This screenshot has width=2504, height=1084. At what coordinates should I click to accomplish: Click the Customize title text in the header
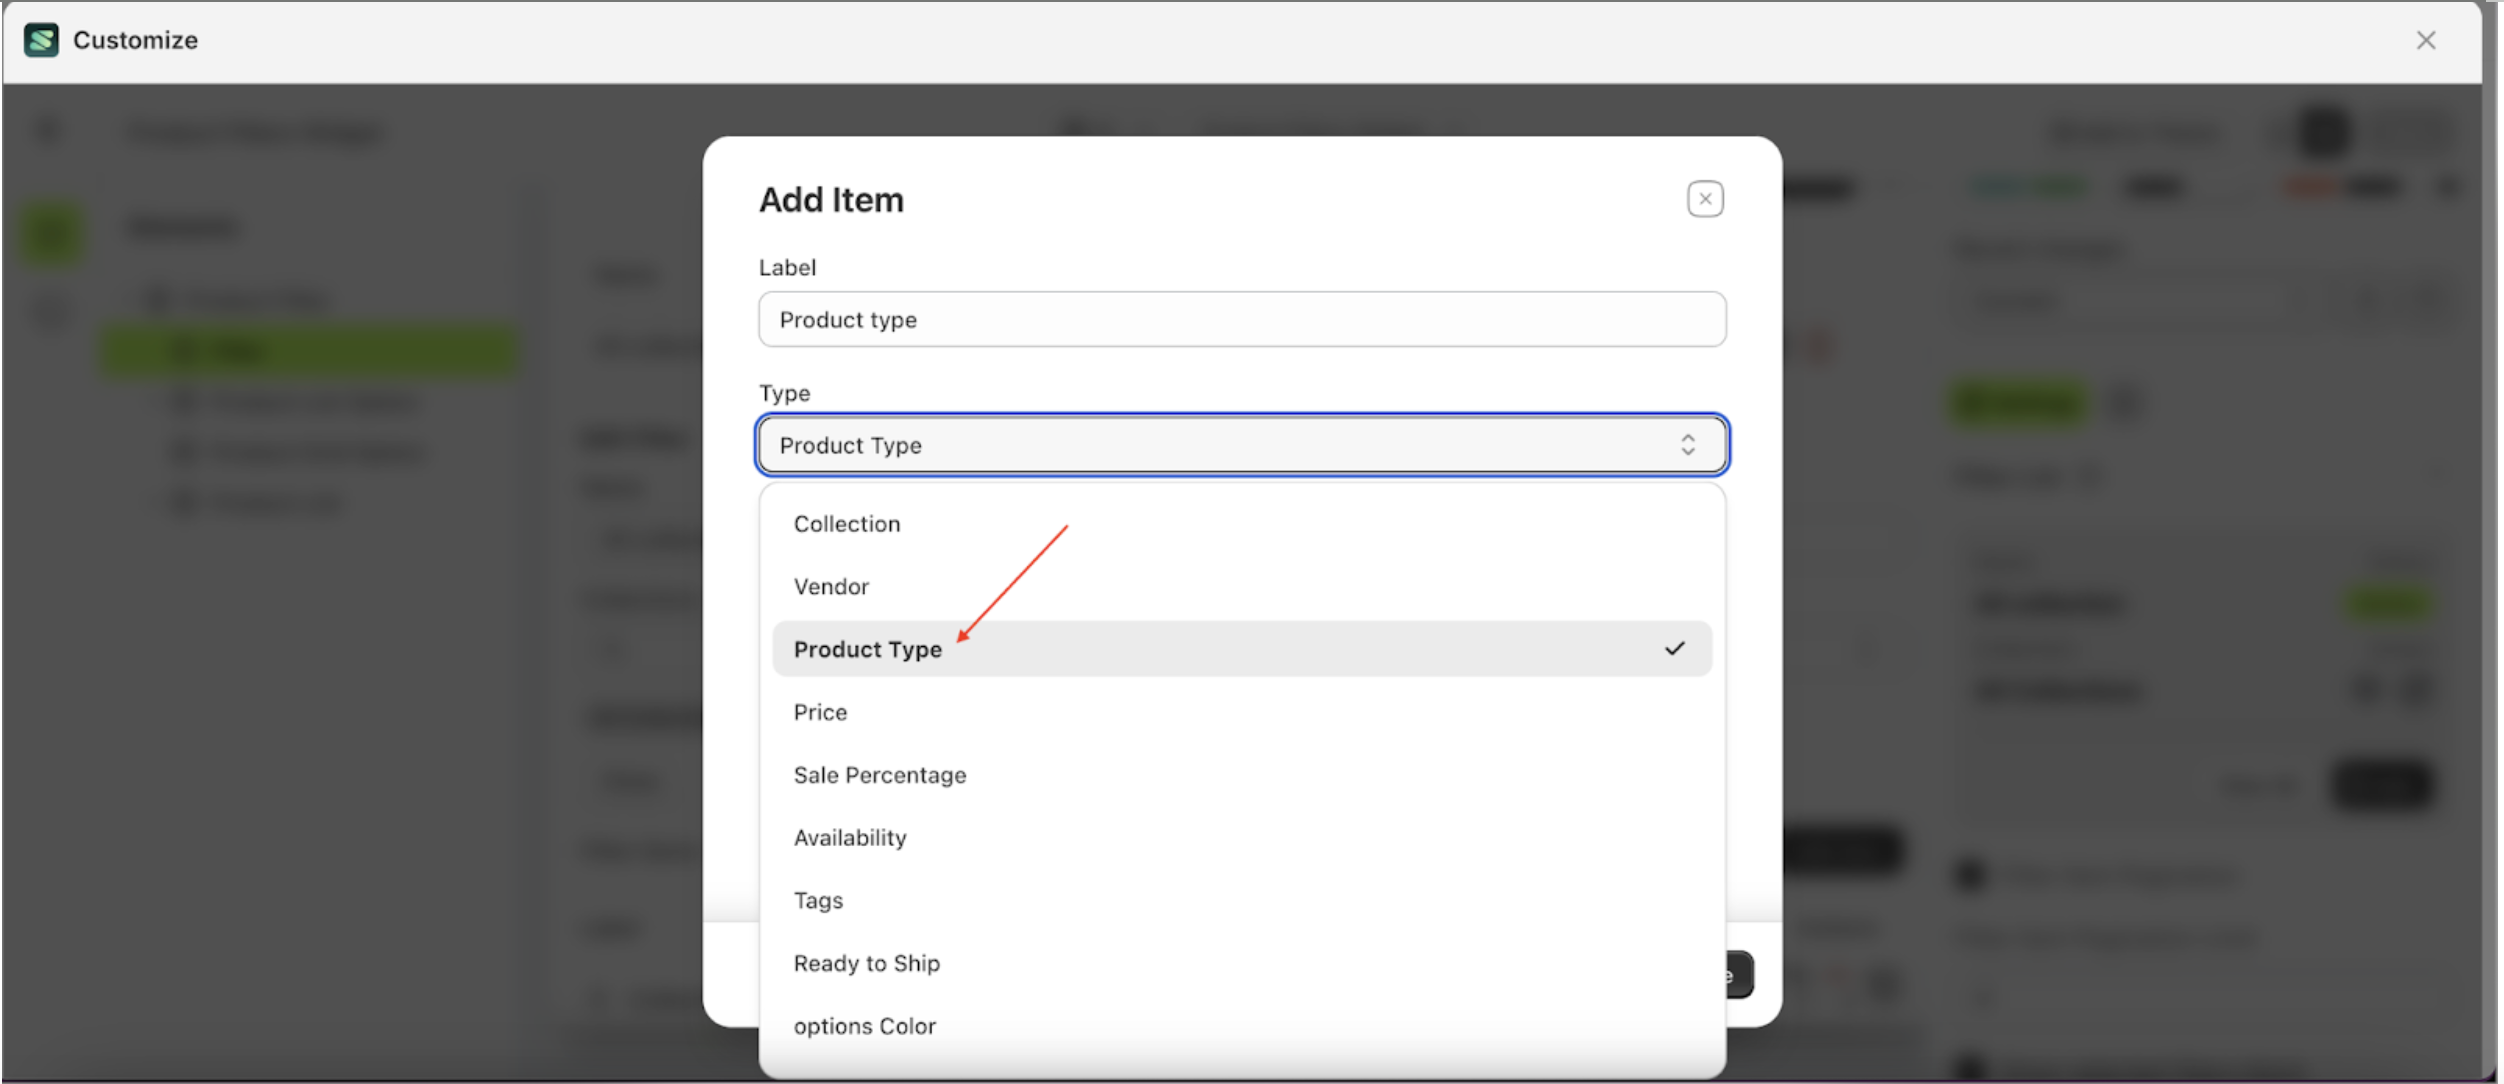coord(135,40)
